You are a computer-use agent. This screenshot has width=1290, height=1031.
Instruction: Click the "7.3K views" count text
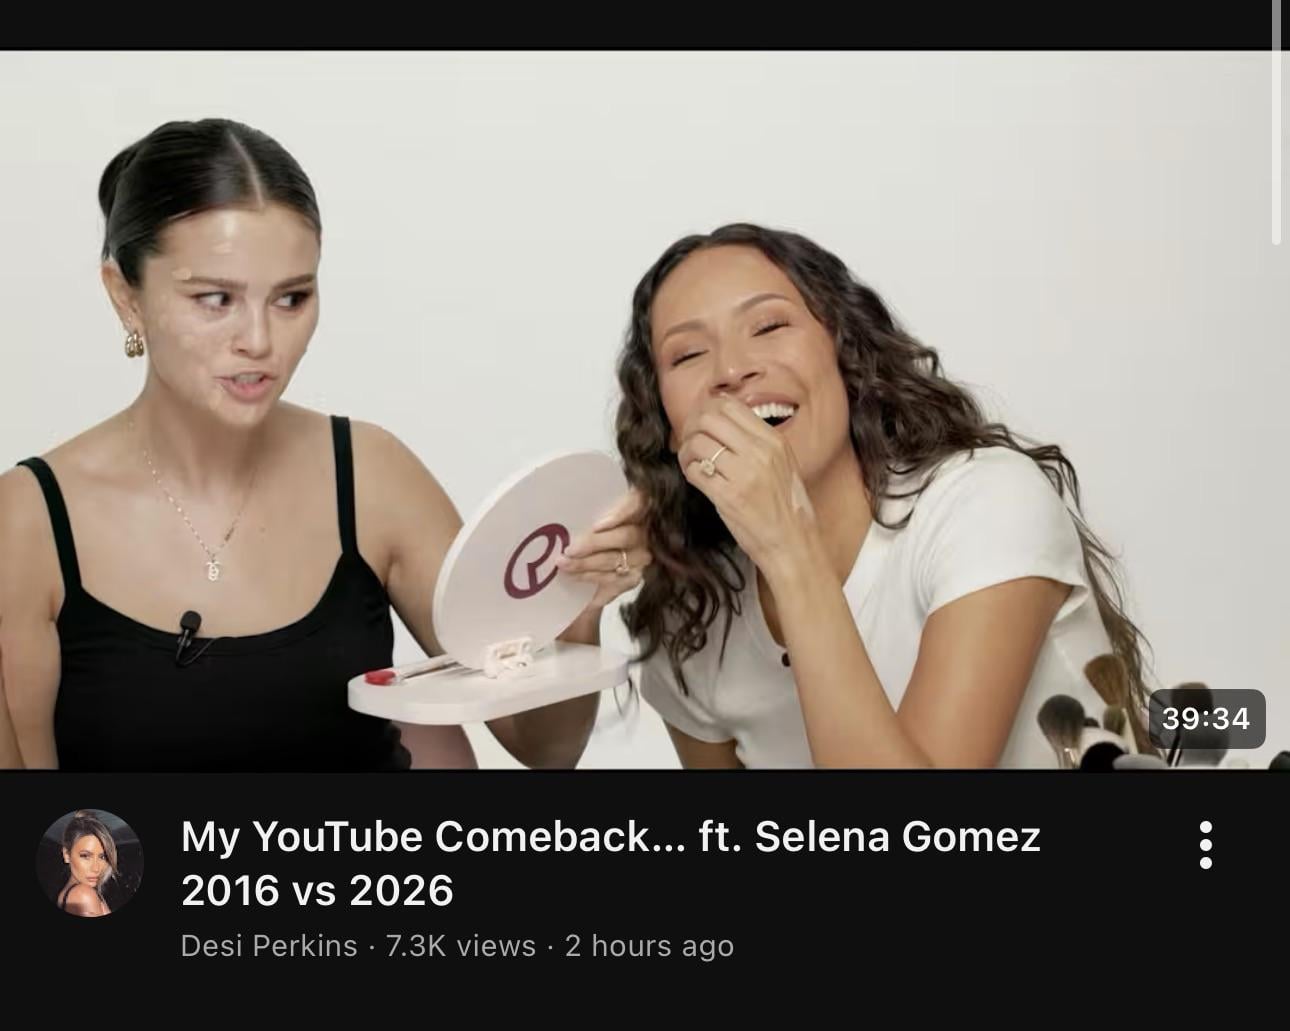[461, 946]
